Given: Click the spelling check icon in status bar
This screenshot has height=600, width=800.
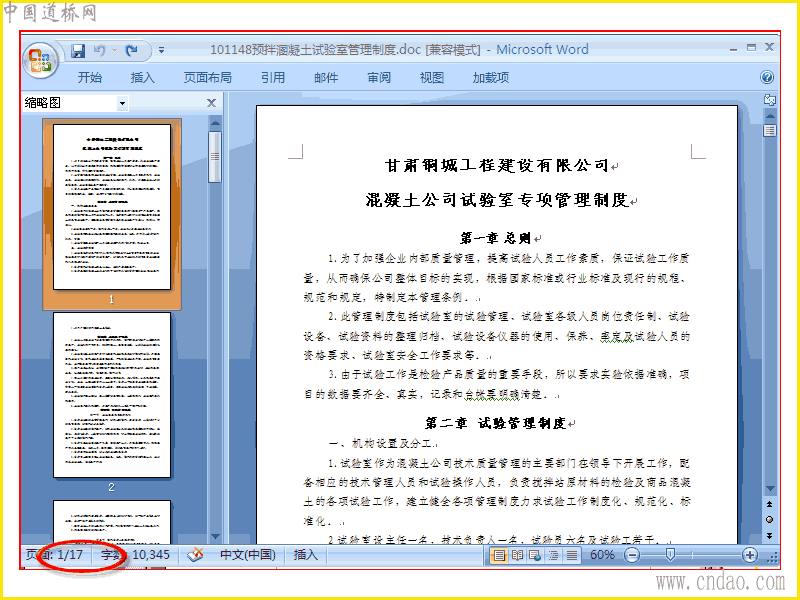Looking at the screenshot, I should tap(195, 555).
